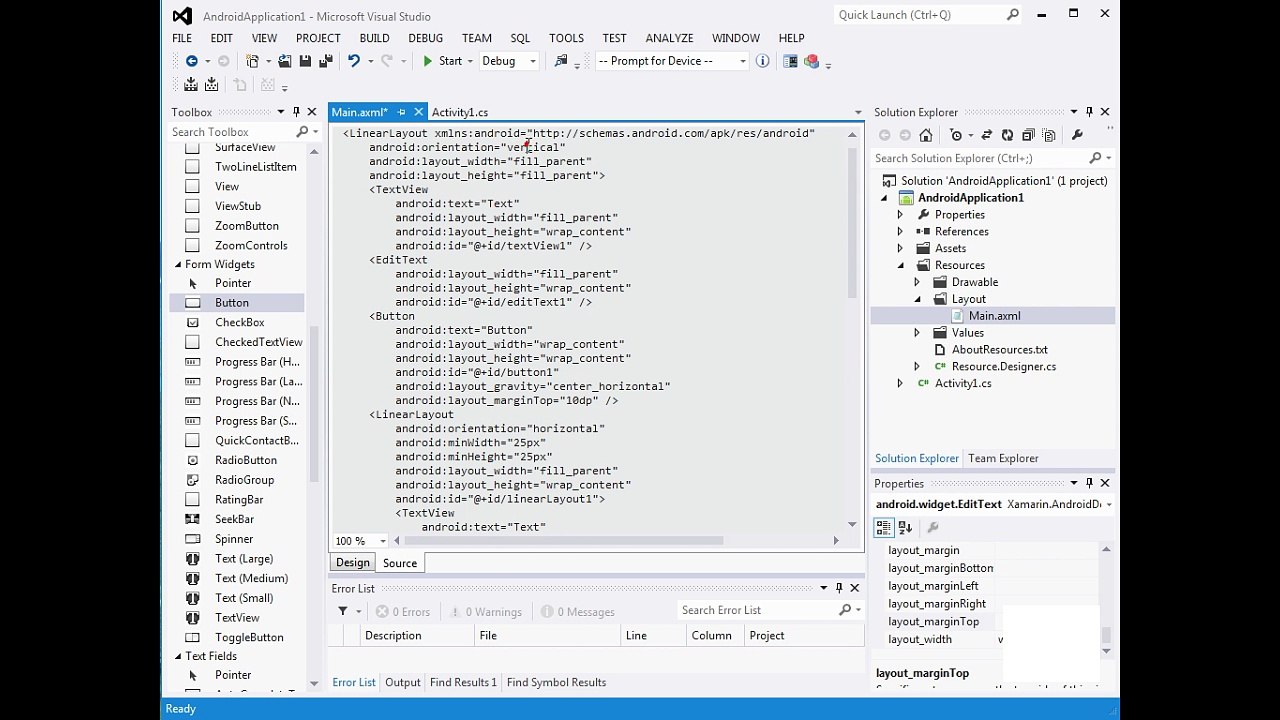Viewport: 1280px width, 720px height.
Task: Click the Search Solution Explorer field
Action: [x=980, y=158]
